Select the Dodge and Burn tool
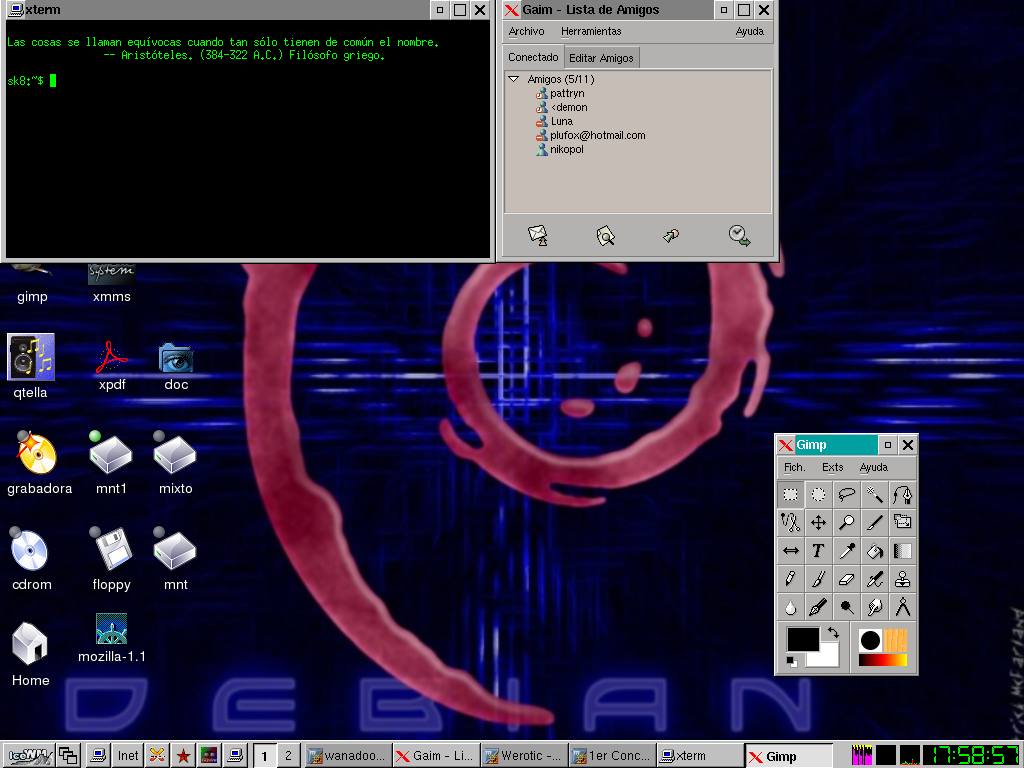This screenshot has width=1024, height=768. point(846,607)
